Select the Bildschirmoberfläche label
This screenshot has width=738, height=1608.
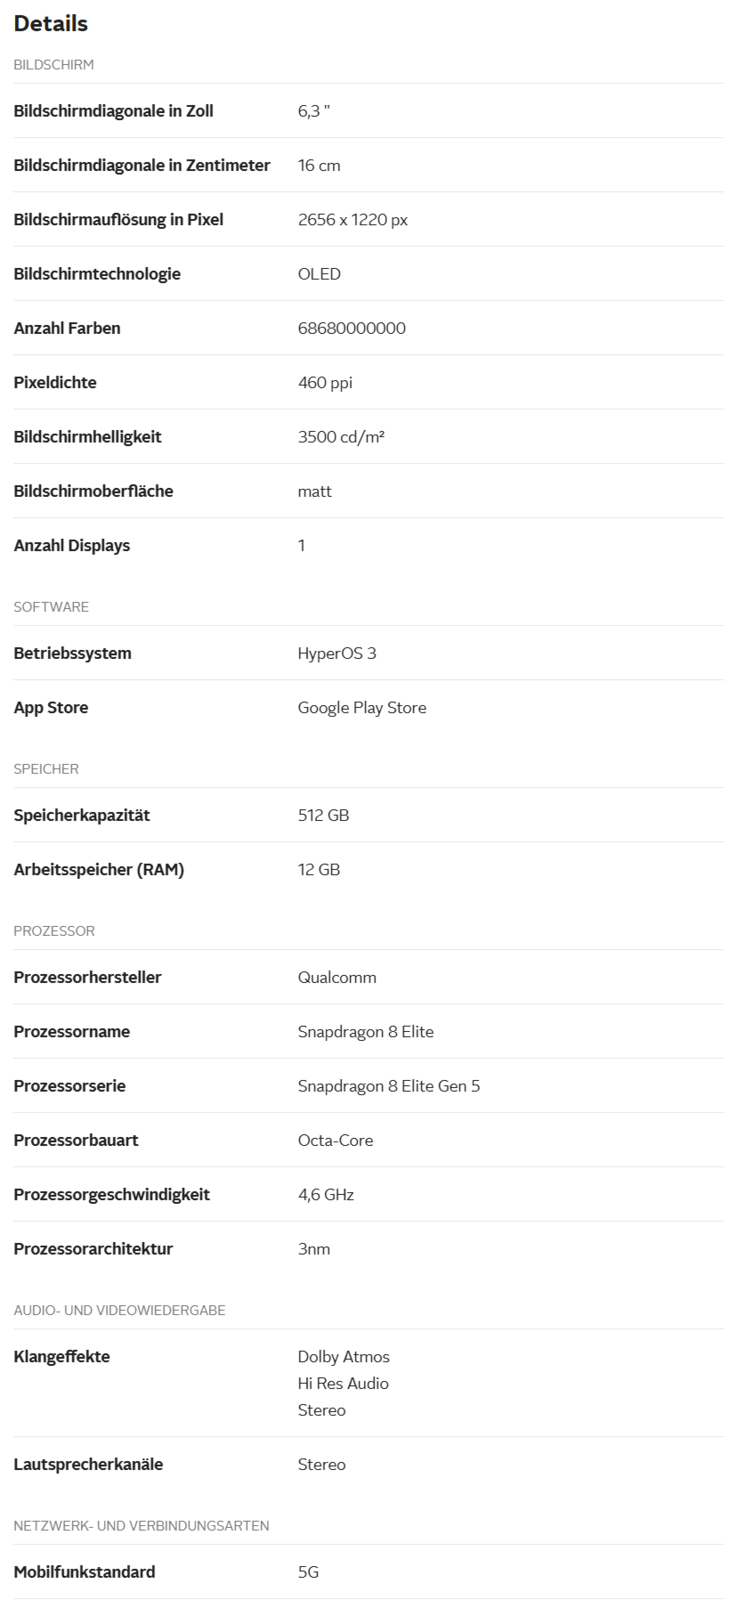[x=93, y=491]
